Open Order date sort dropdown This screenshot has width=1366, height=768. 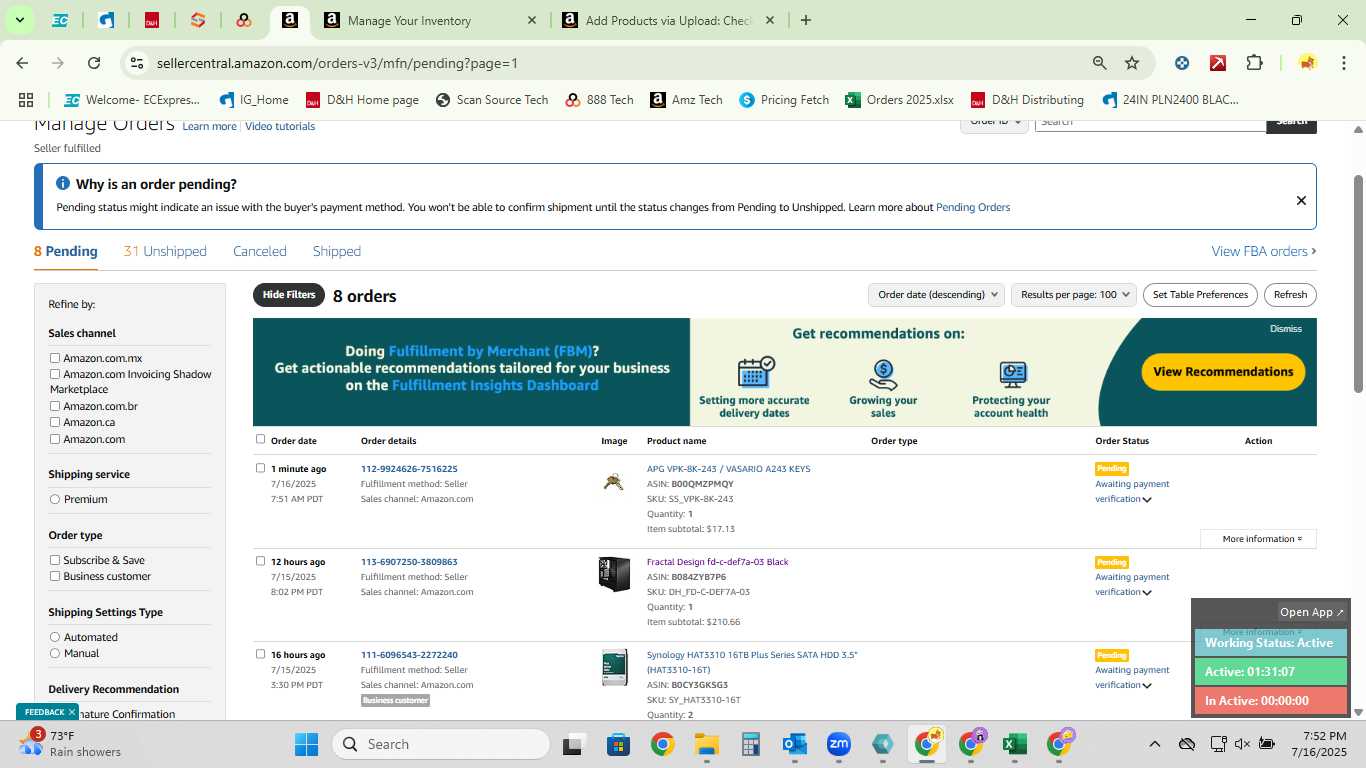[x=937, y=295]
